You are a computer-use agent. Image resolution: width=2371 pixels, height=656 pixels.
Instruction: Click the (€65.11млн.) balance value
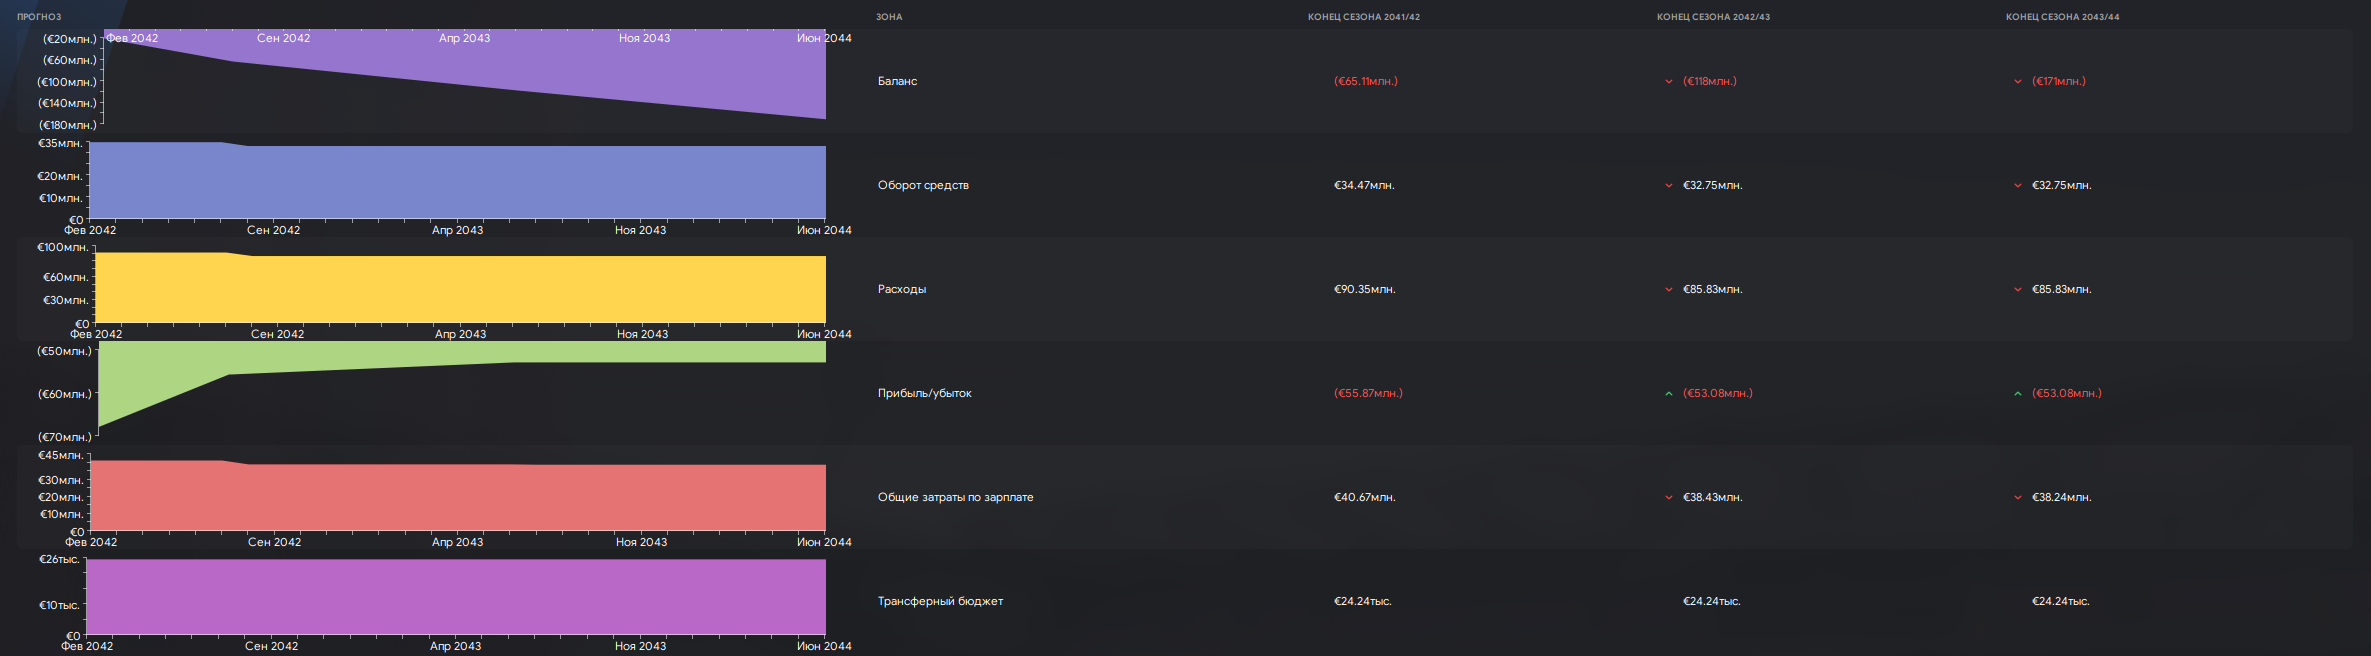pyautogui.click(x=1365, y=82)
